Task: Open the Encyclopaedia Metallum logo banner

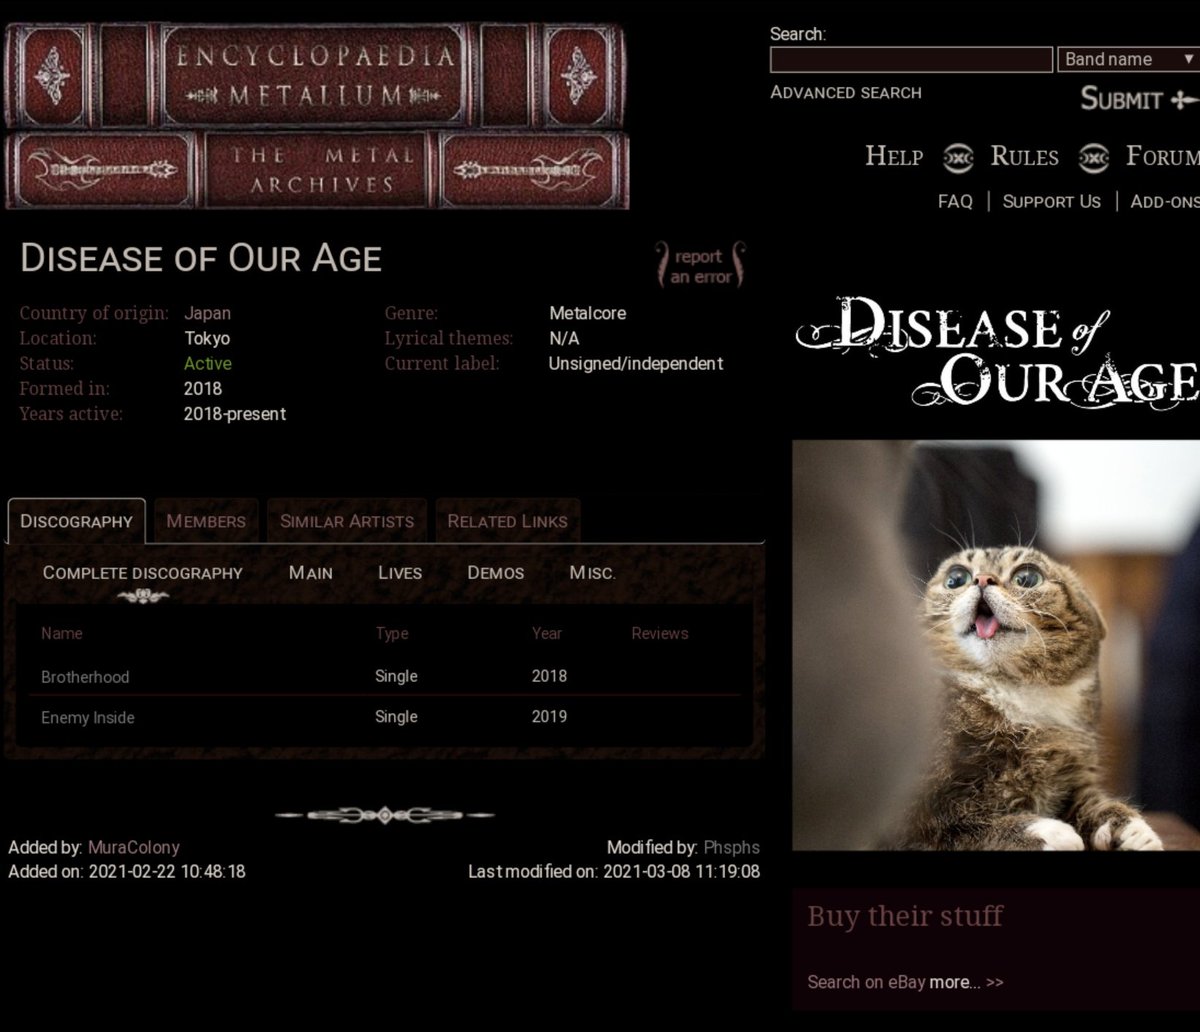Action: point(317,116)
